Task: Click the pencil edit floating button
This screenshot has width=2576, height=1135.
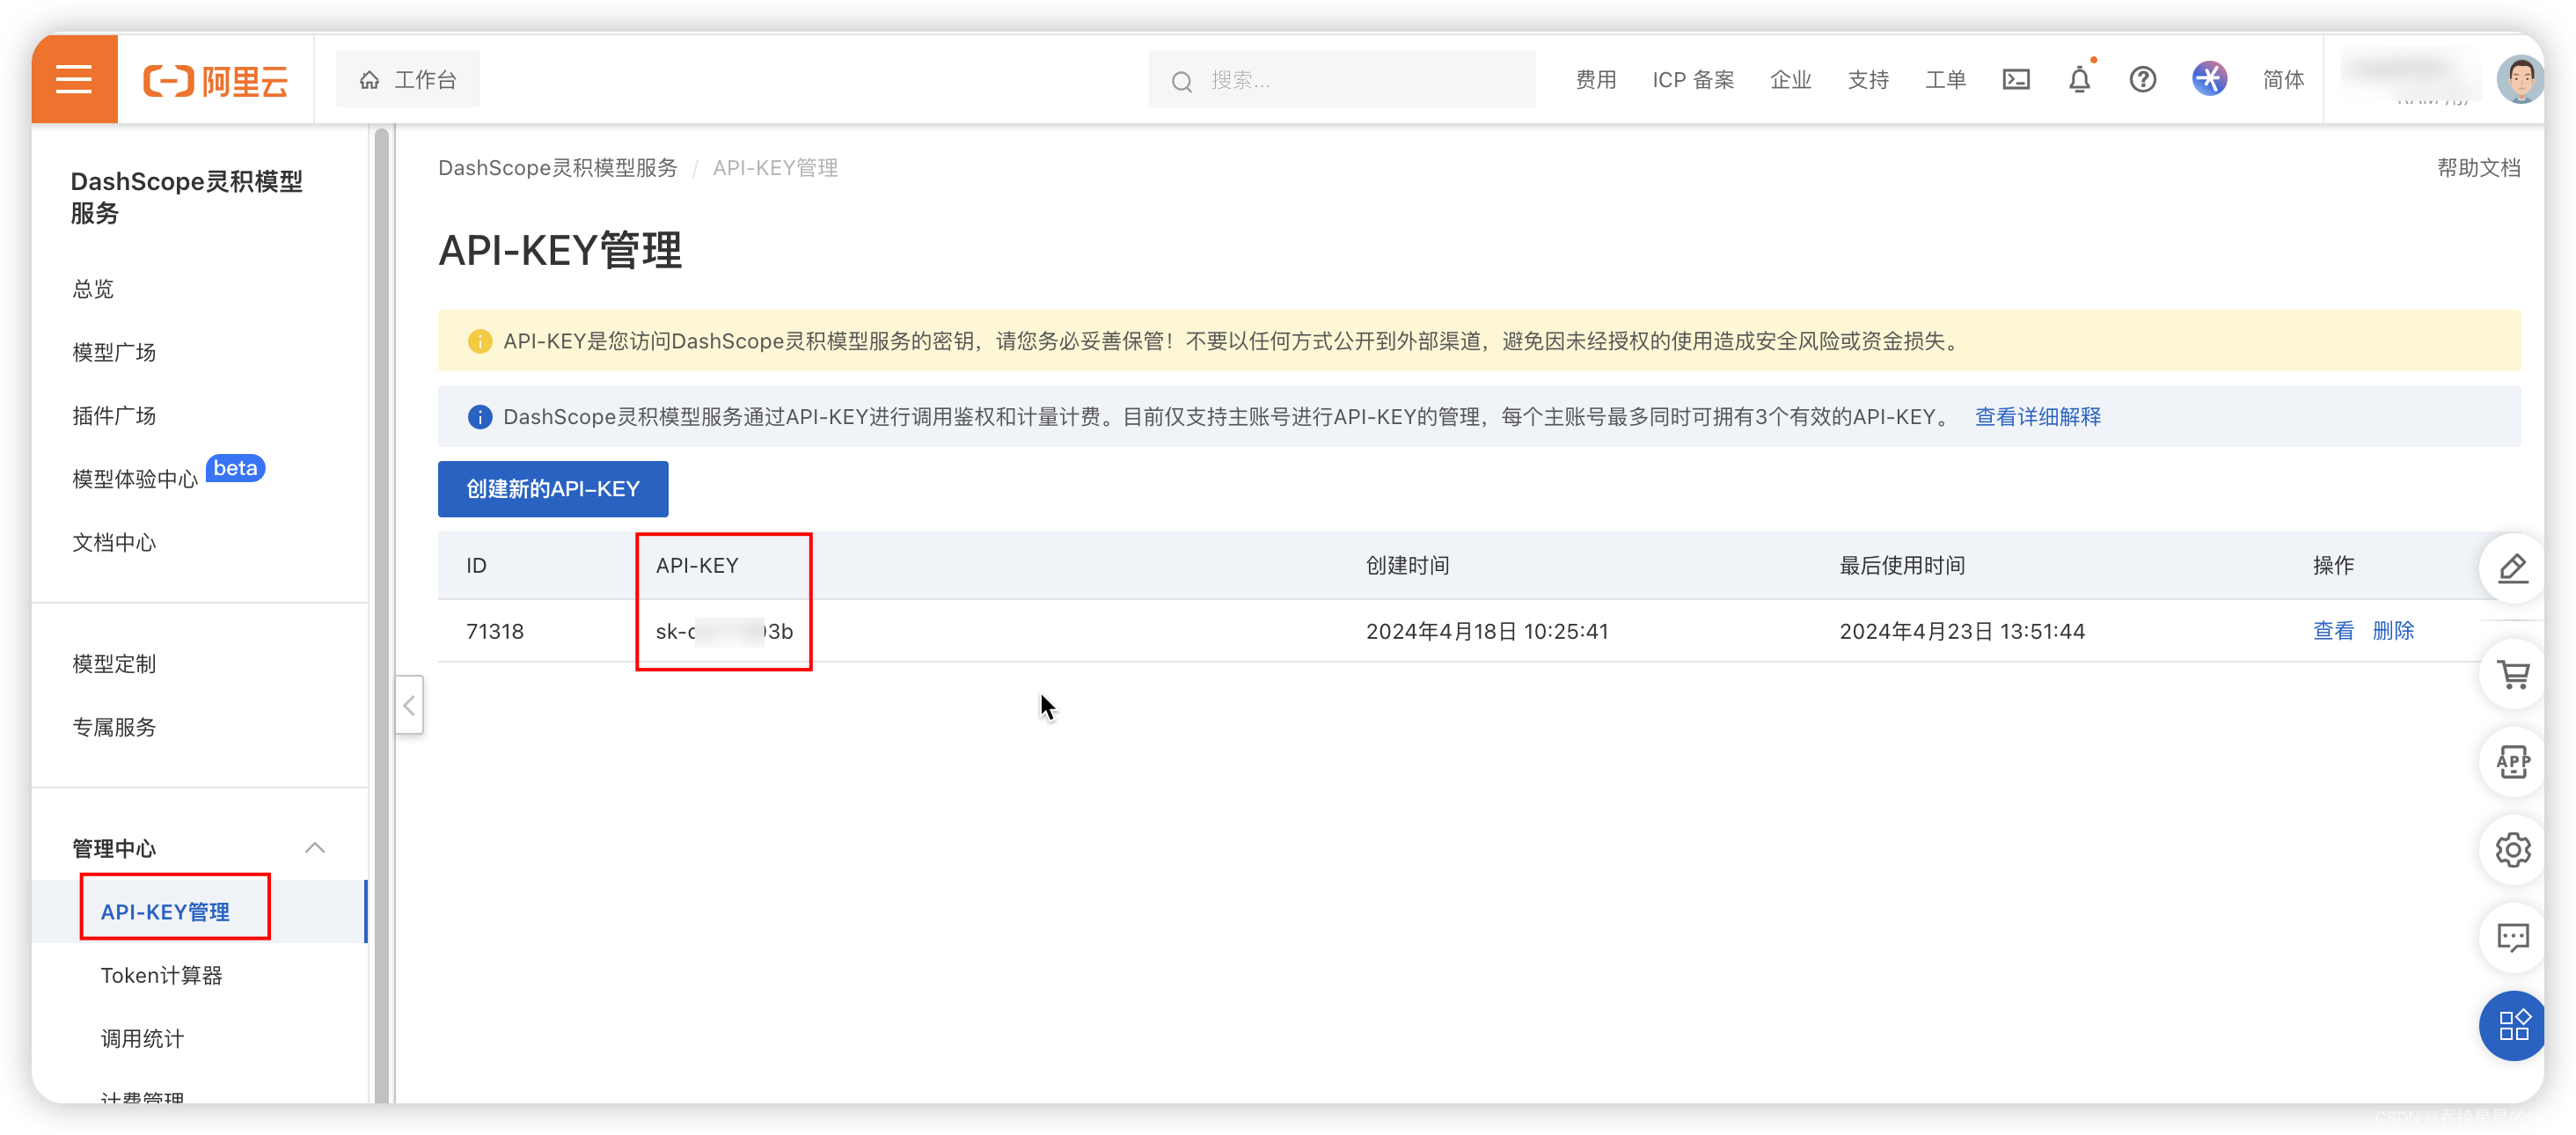Action: click(x=2512, y=568)
